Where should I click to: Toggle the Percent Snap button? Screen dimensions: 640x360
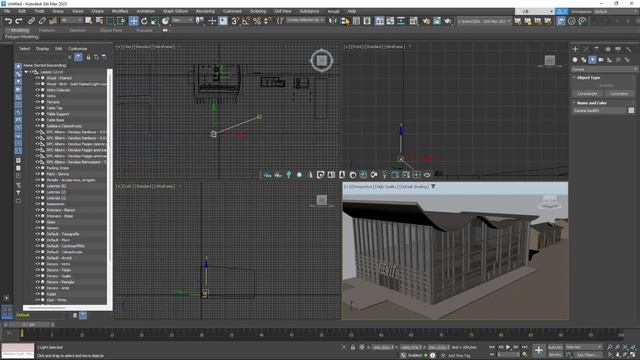coord(257,21)
